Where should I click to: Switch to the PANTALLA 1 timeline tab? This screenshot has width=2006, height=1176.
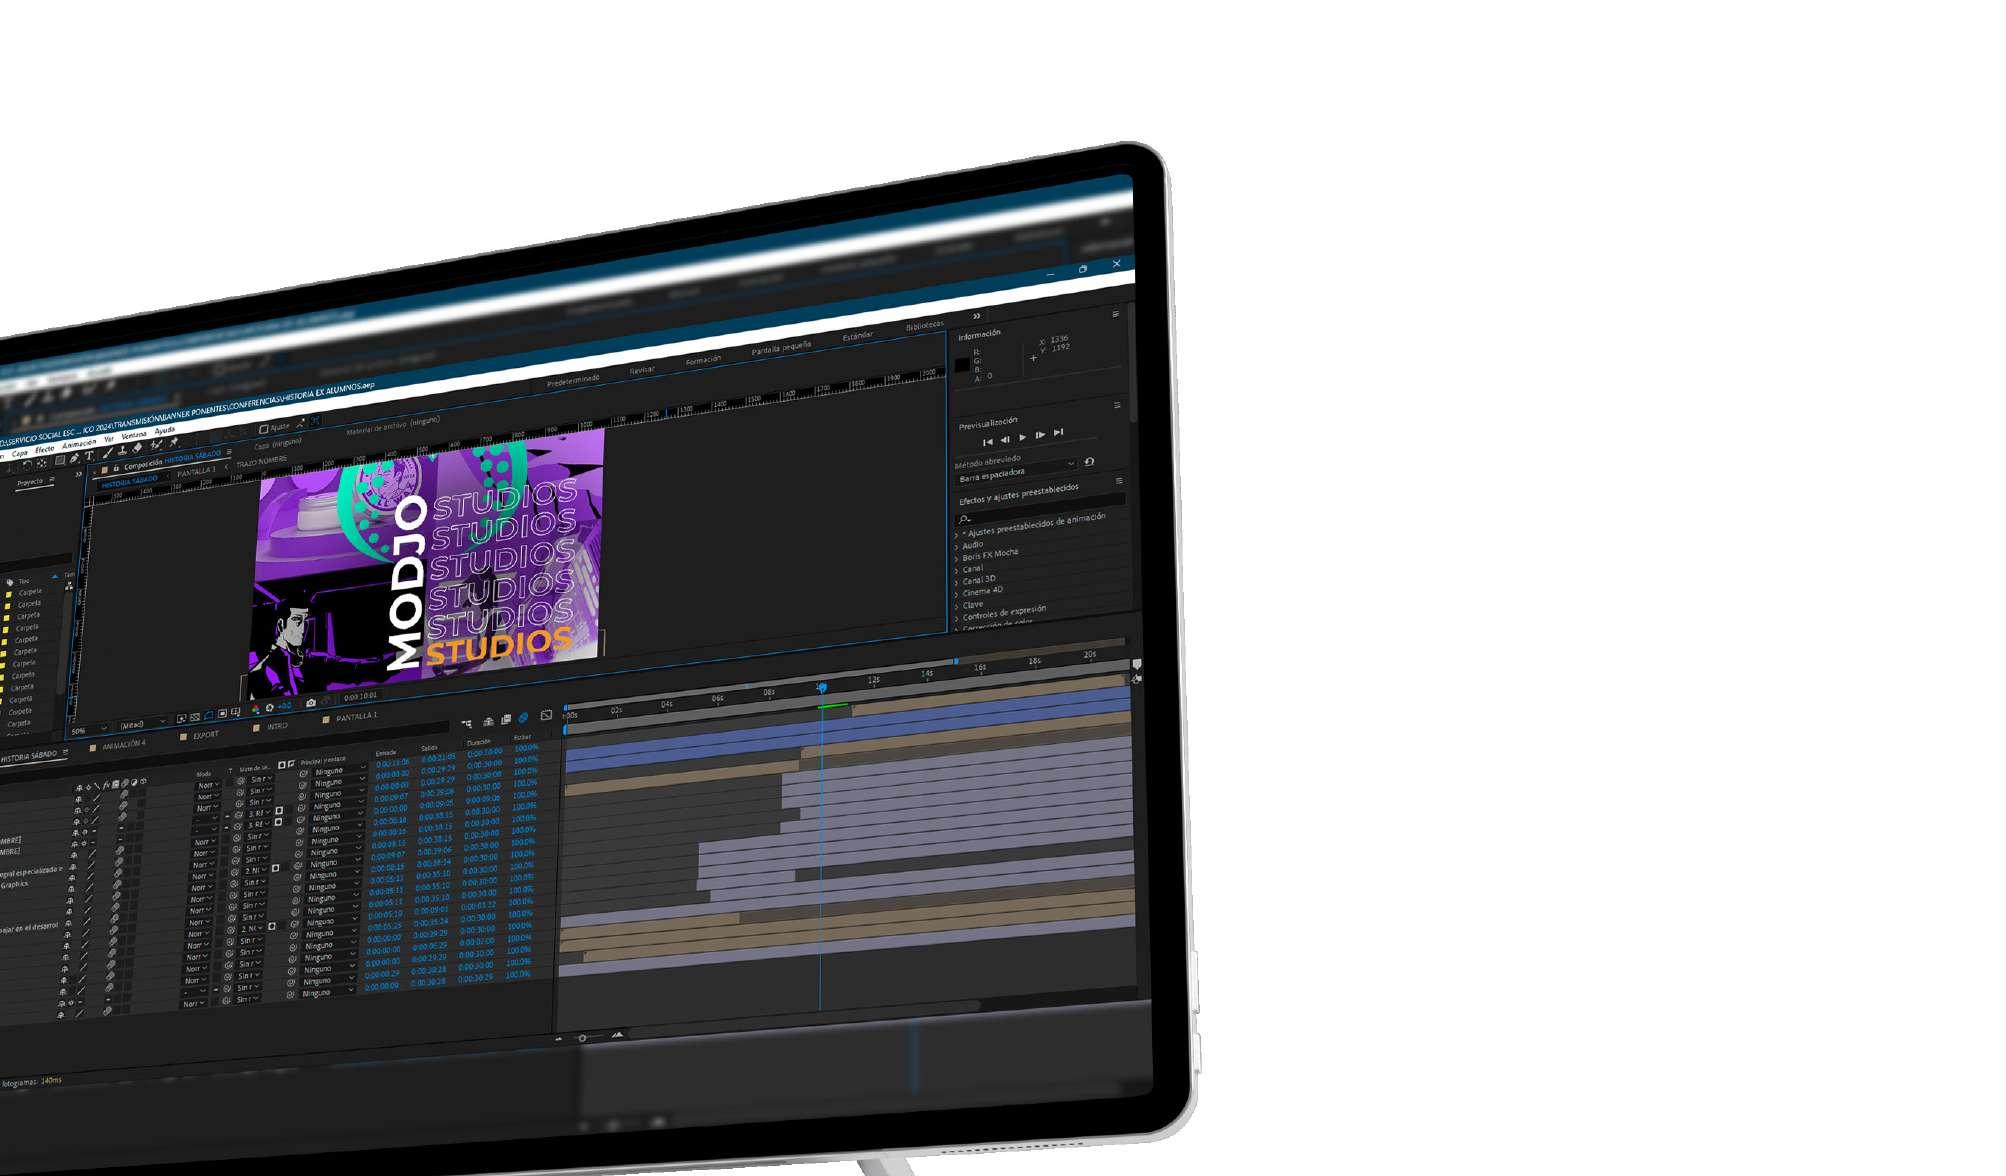click(355, 716)
